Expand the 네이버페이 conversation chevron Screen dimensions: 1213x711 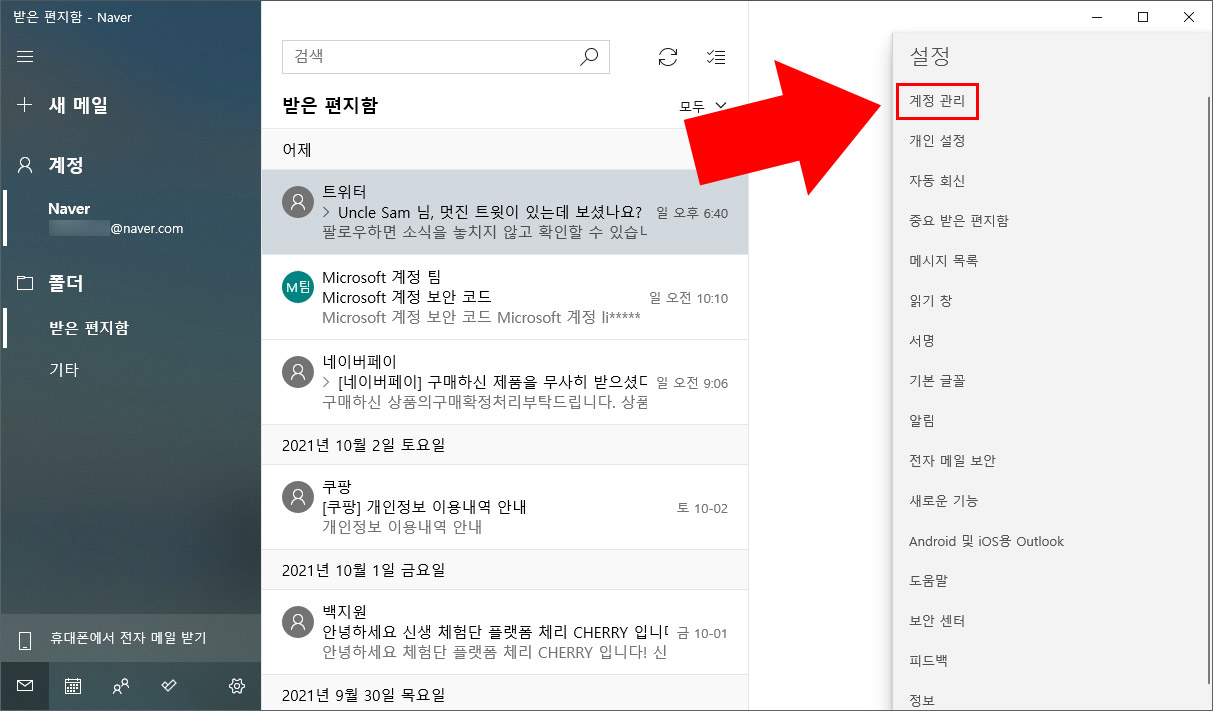point(327,383)
